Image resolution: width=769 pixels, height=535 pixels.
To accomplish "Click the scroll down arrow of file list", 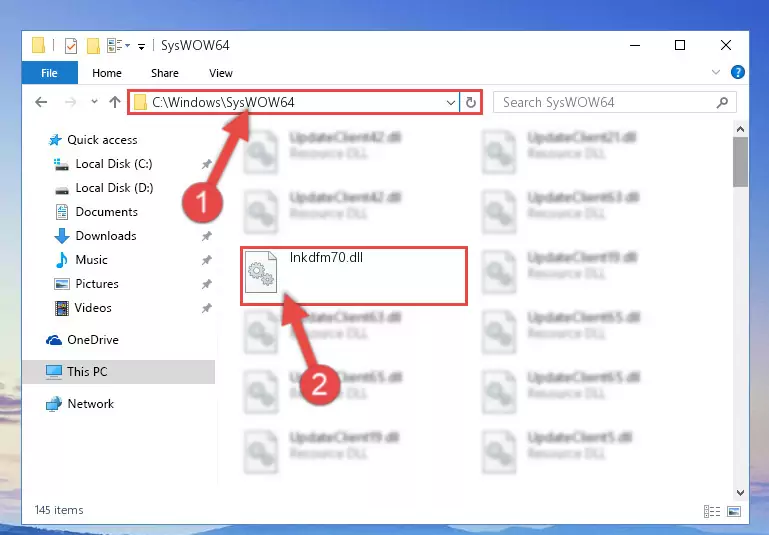I will click(740, 492).
